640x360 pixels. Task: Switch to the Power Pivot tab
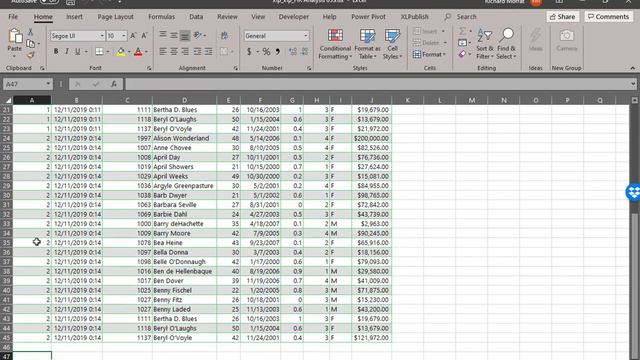368,17
